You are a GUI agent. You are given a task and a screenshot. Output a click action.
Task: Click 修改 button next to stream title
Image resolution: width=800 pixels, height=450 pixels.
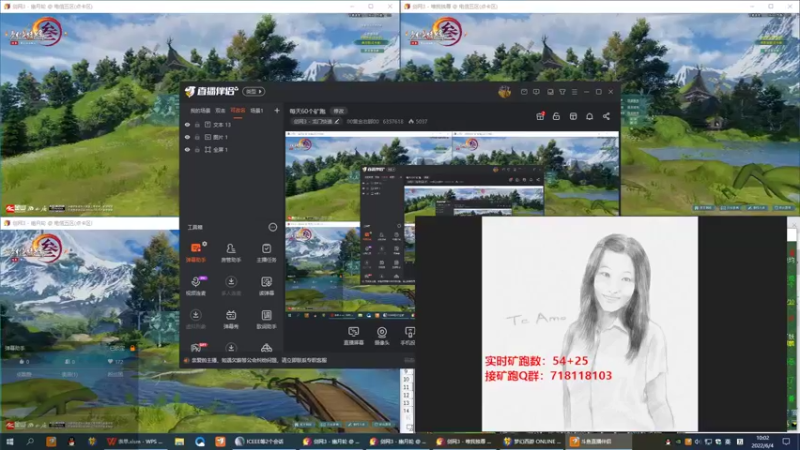pos(339,111)
